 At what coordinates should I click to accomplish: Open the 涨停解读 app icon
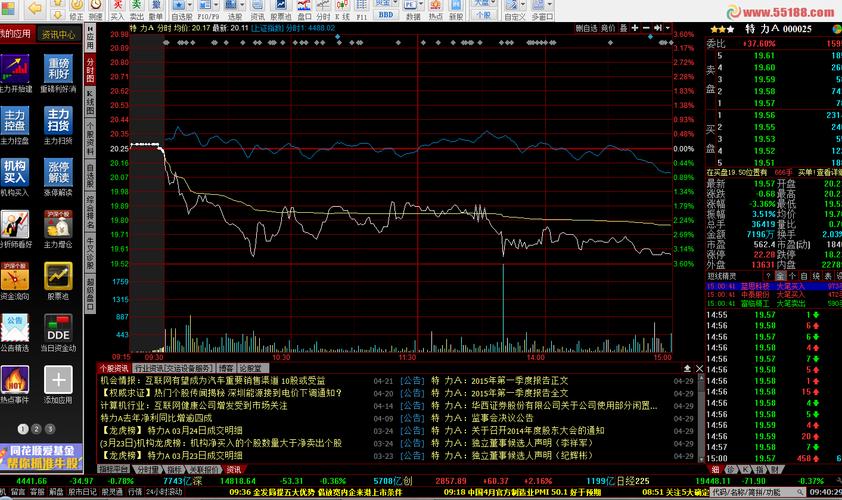pyautogui.click(x=58, y=173)
